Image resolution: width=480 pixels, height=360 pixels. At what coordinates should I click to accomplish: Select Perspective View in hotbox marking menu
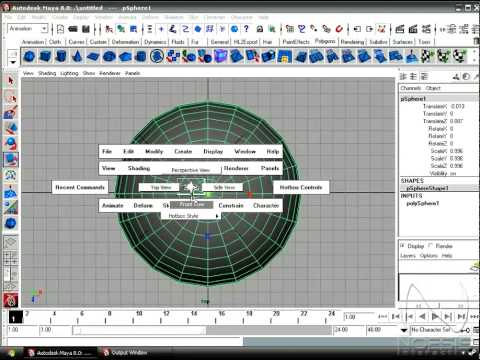(x=190, y=170)
